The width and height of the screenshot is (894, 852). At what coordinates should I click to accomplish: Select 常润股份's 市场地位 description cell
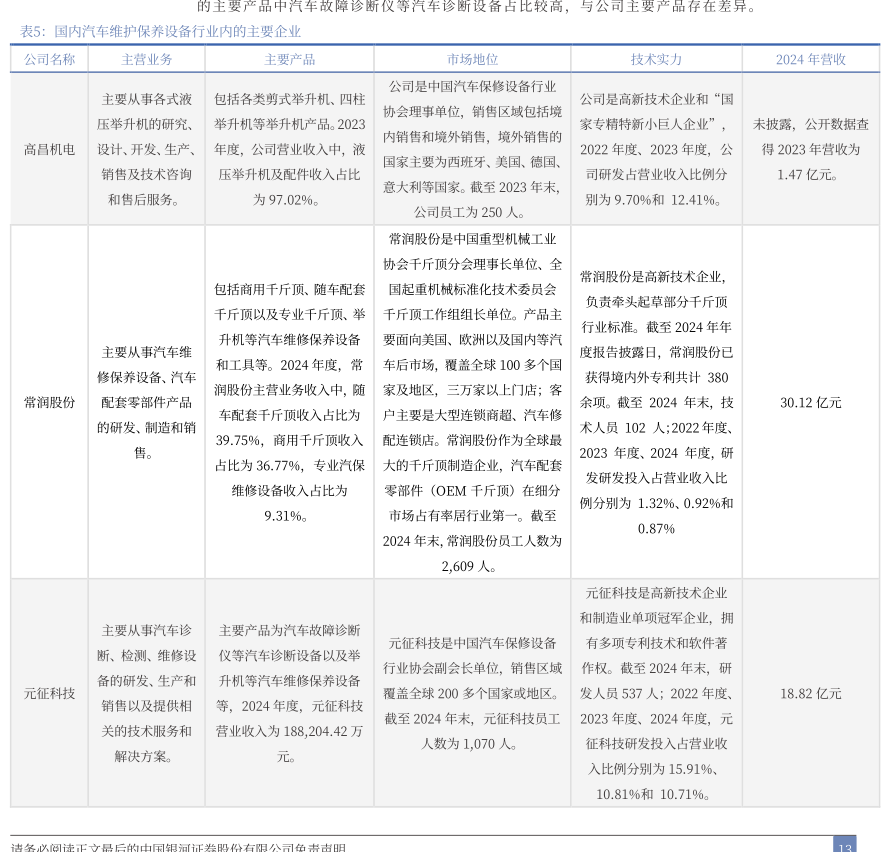[472, 402]
